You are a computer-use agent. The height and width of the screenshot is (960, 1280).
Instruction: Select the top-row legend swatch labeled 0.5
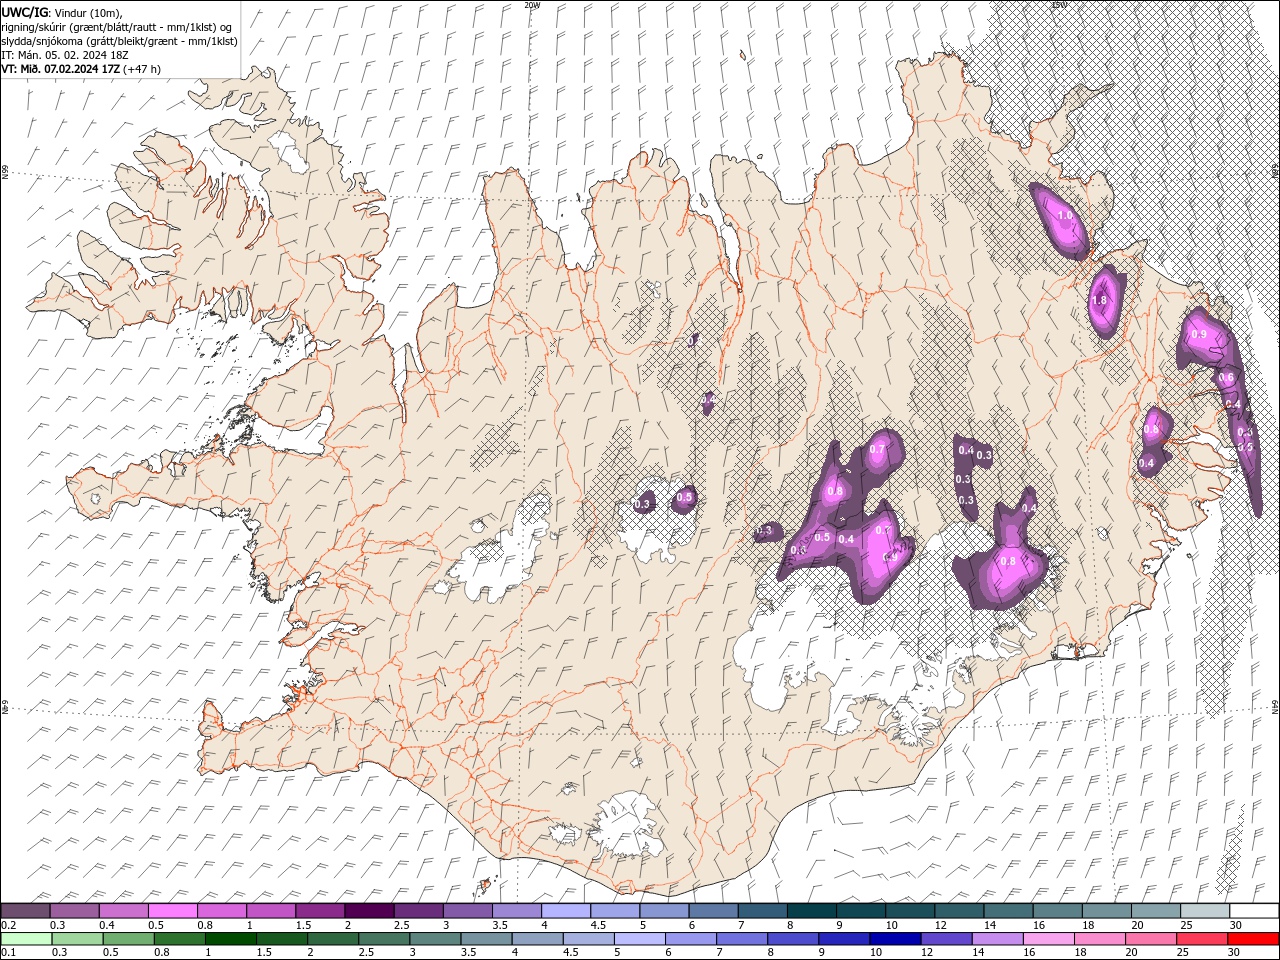(x=172, y=911)
